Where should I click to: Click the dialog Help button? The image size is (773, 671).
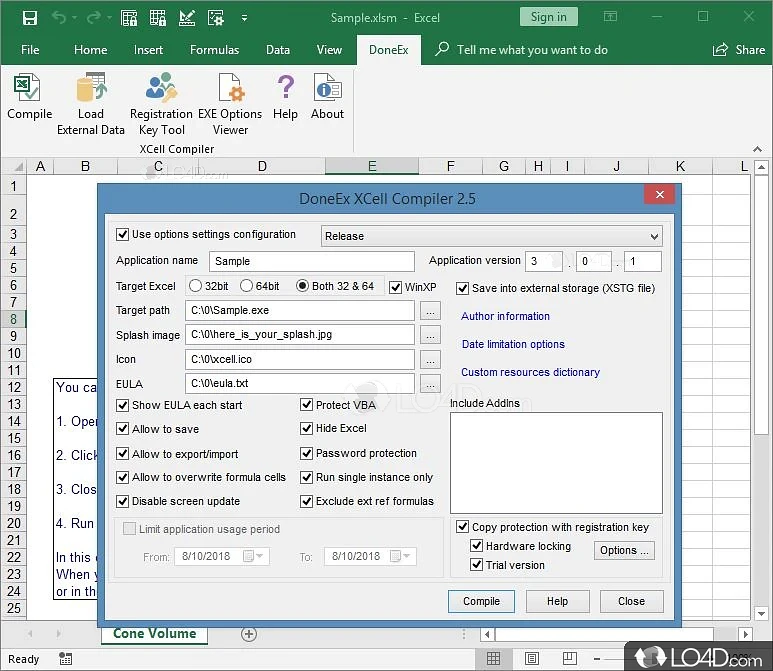557,601
